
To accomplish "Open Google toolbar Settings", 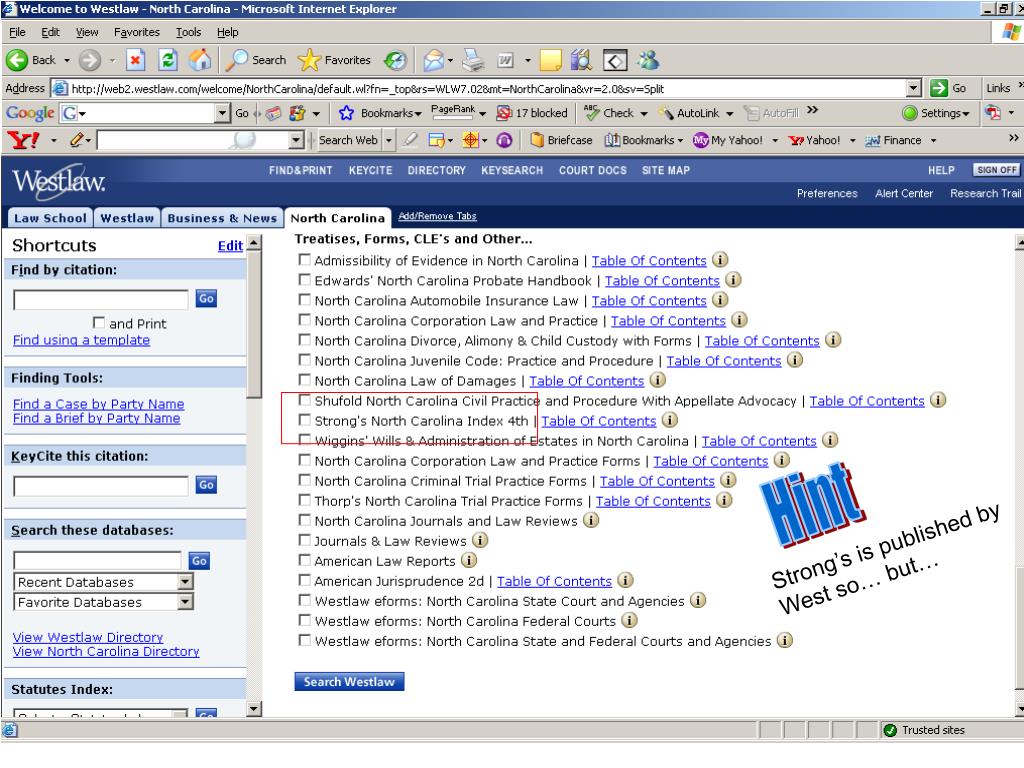I will (x=935, y=113).
